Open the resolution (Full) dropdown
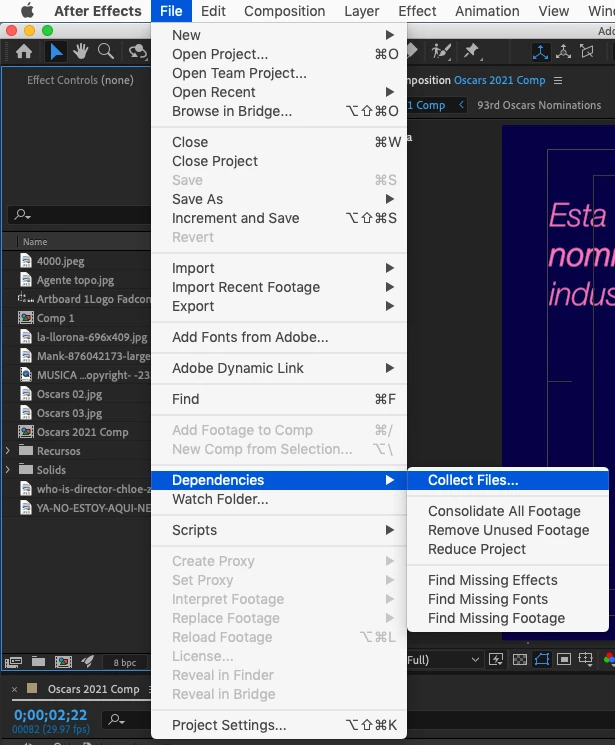The image size is (615, 745). (443, 659)
